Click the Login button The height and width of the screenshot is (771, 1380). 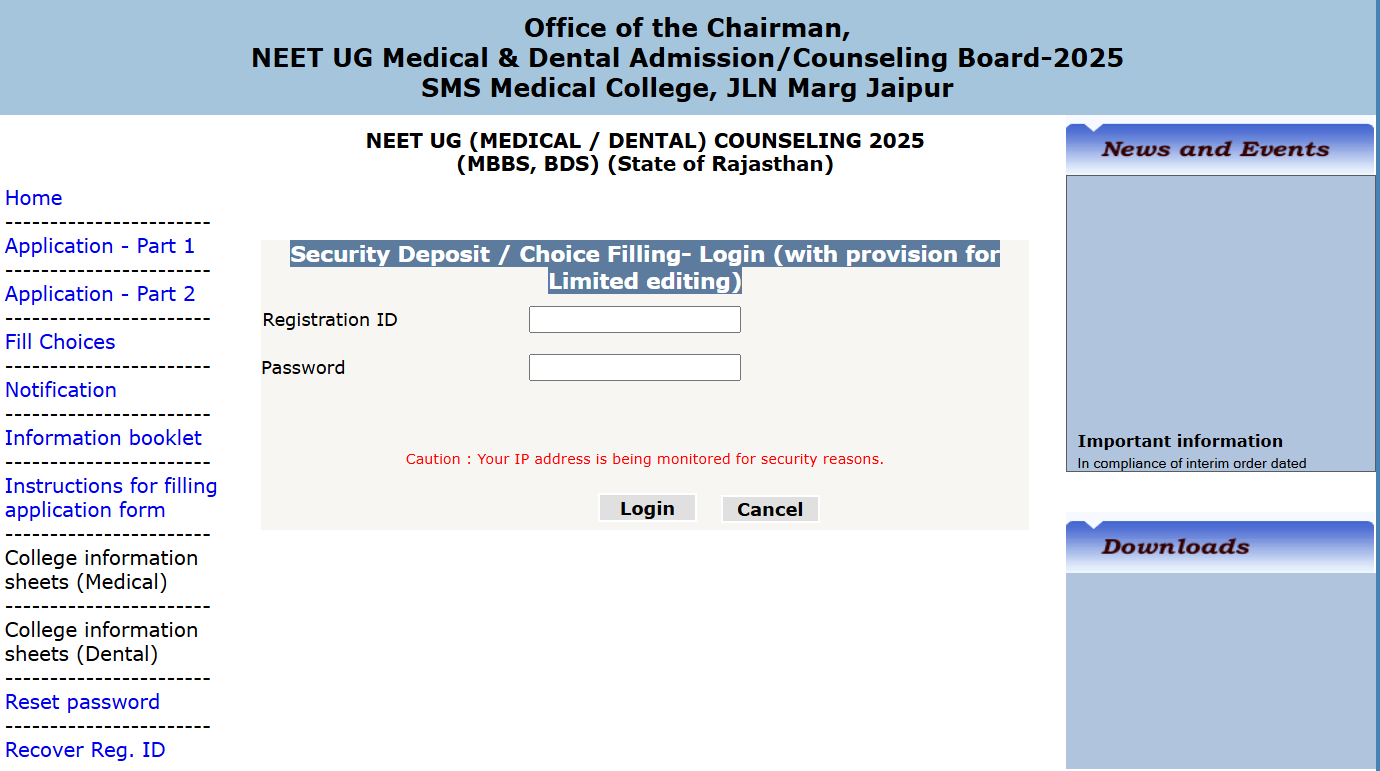point(647,507)
